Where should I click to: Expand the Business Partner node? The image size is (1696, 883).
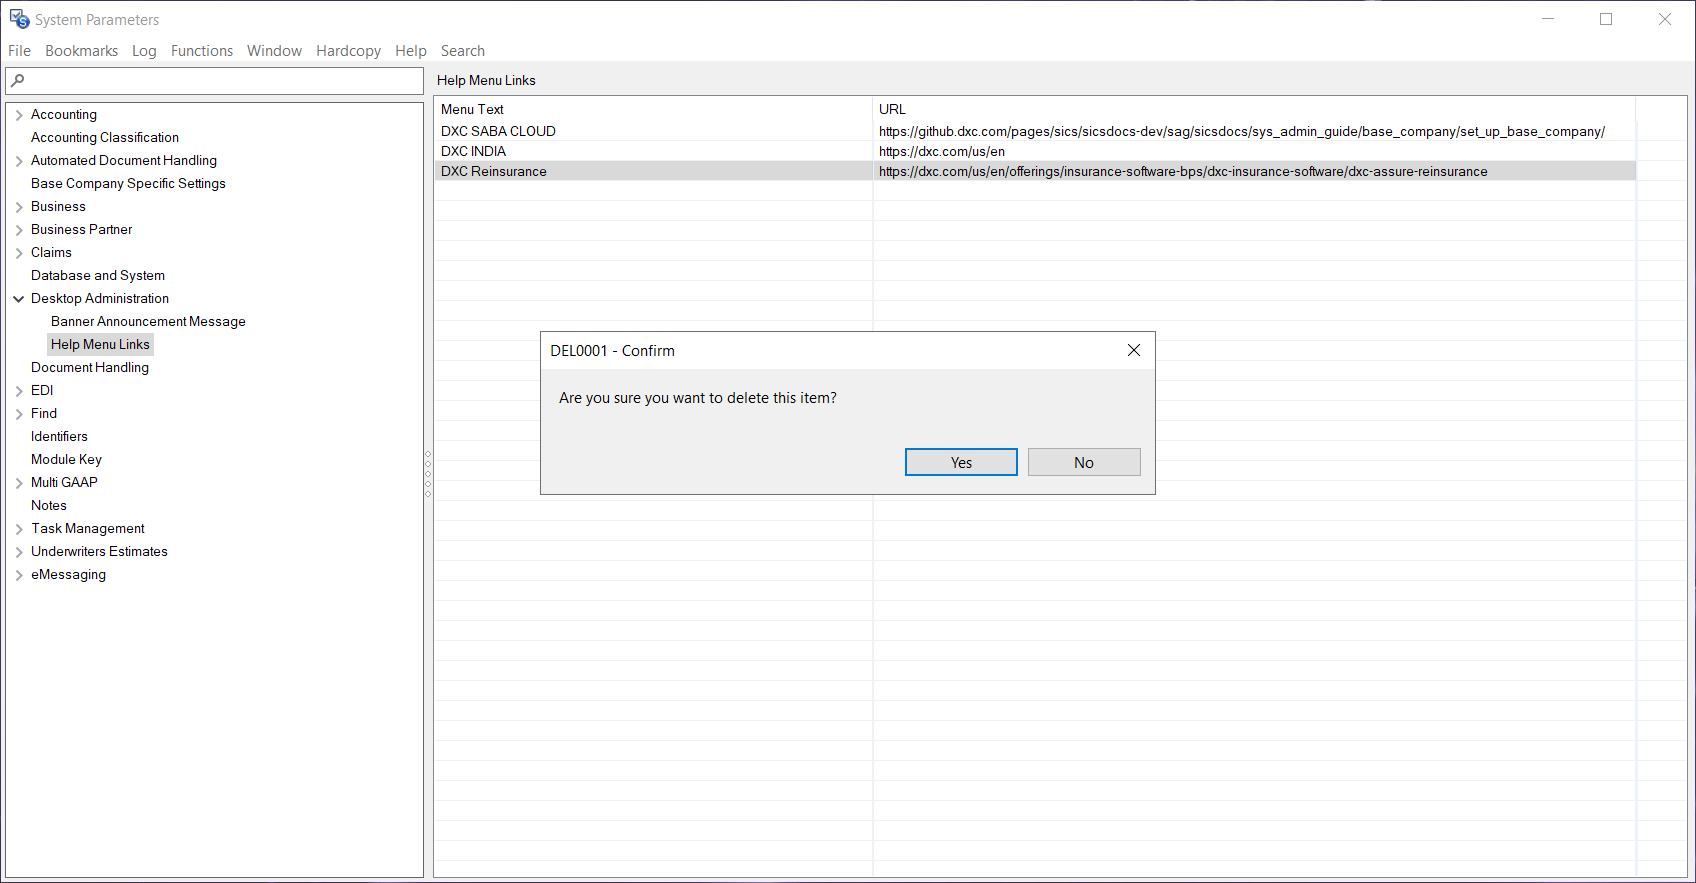[x=19, y=230]
